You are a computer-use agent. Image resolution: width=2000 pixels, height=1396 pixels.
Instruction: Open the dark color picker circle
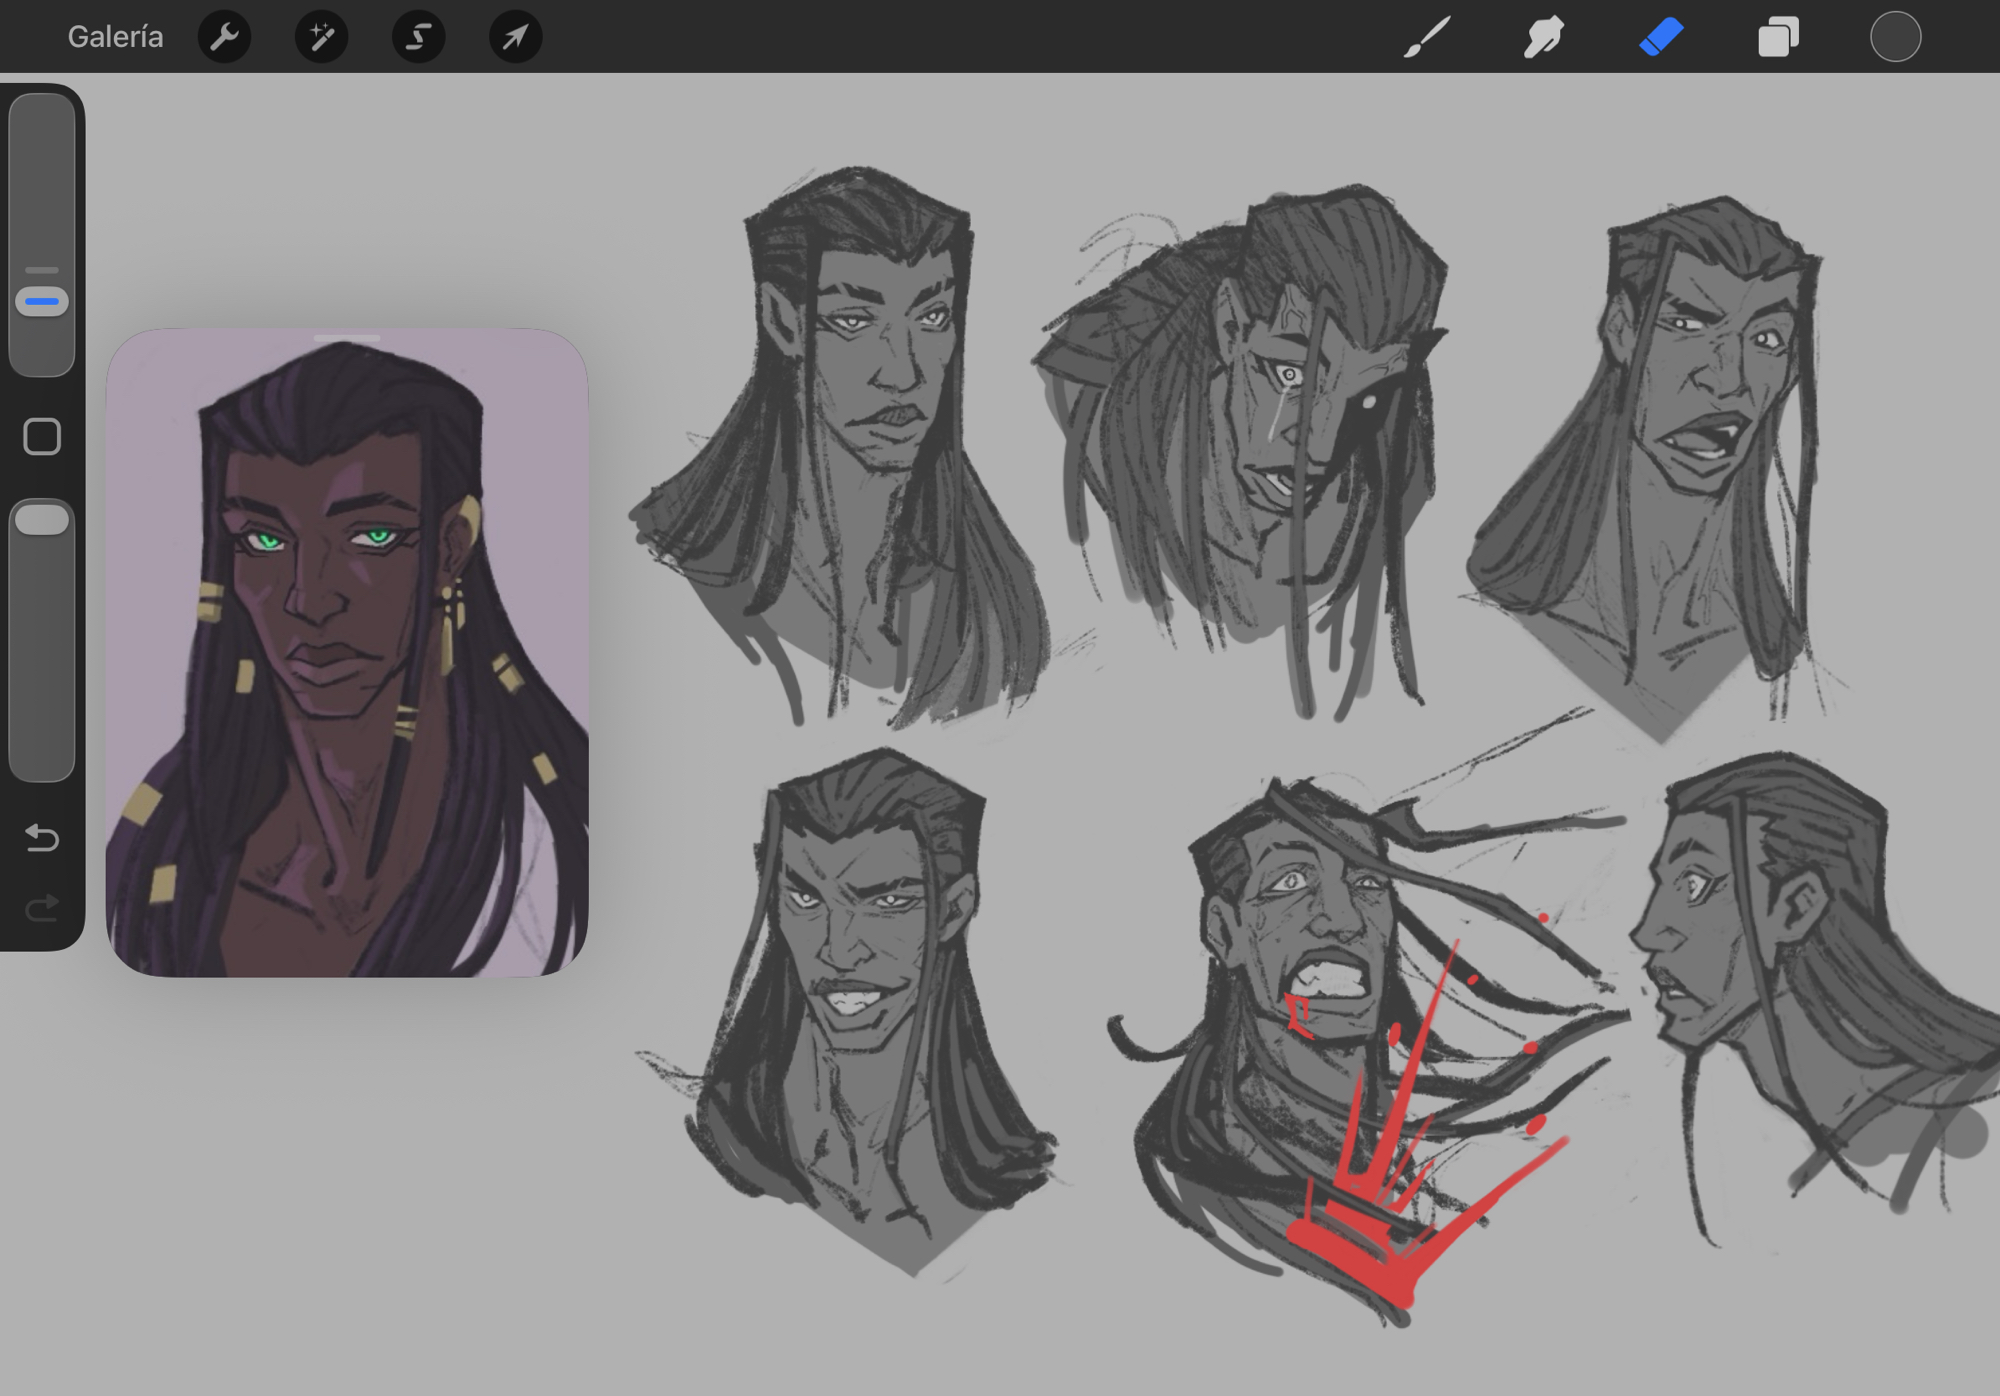pyautogui.click(x=1895, y=37)
